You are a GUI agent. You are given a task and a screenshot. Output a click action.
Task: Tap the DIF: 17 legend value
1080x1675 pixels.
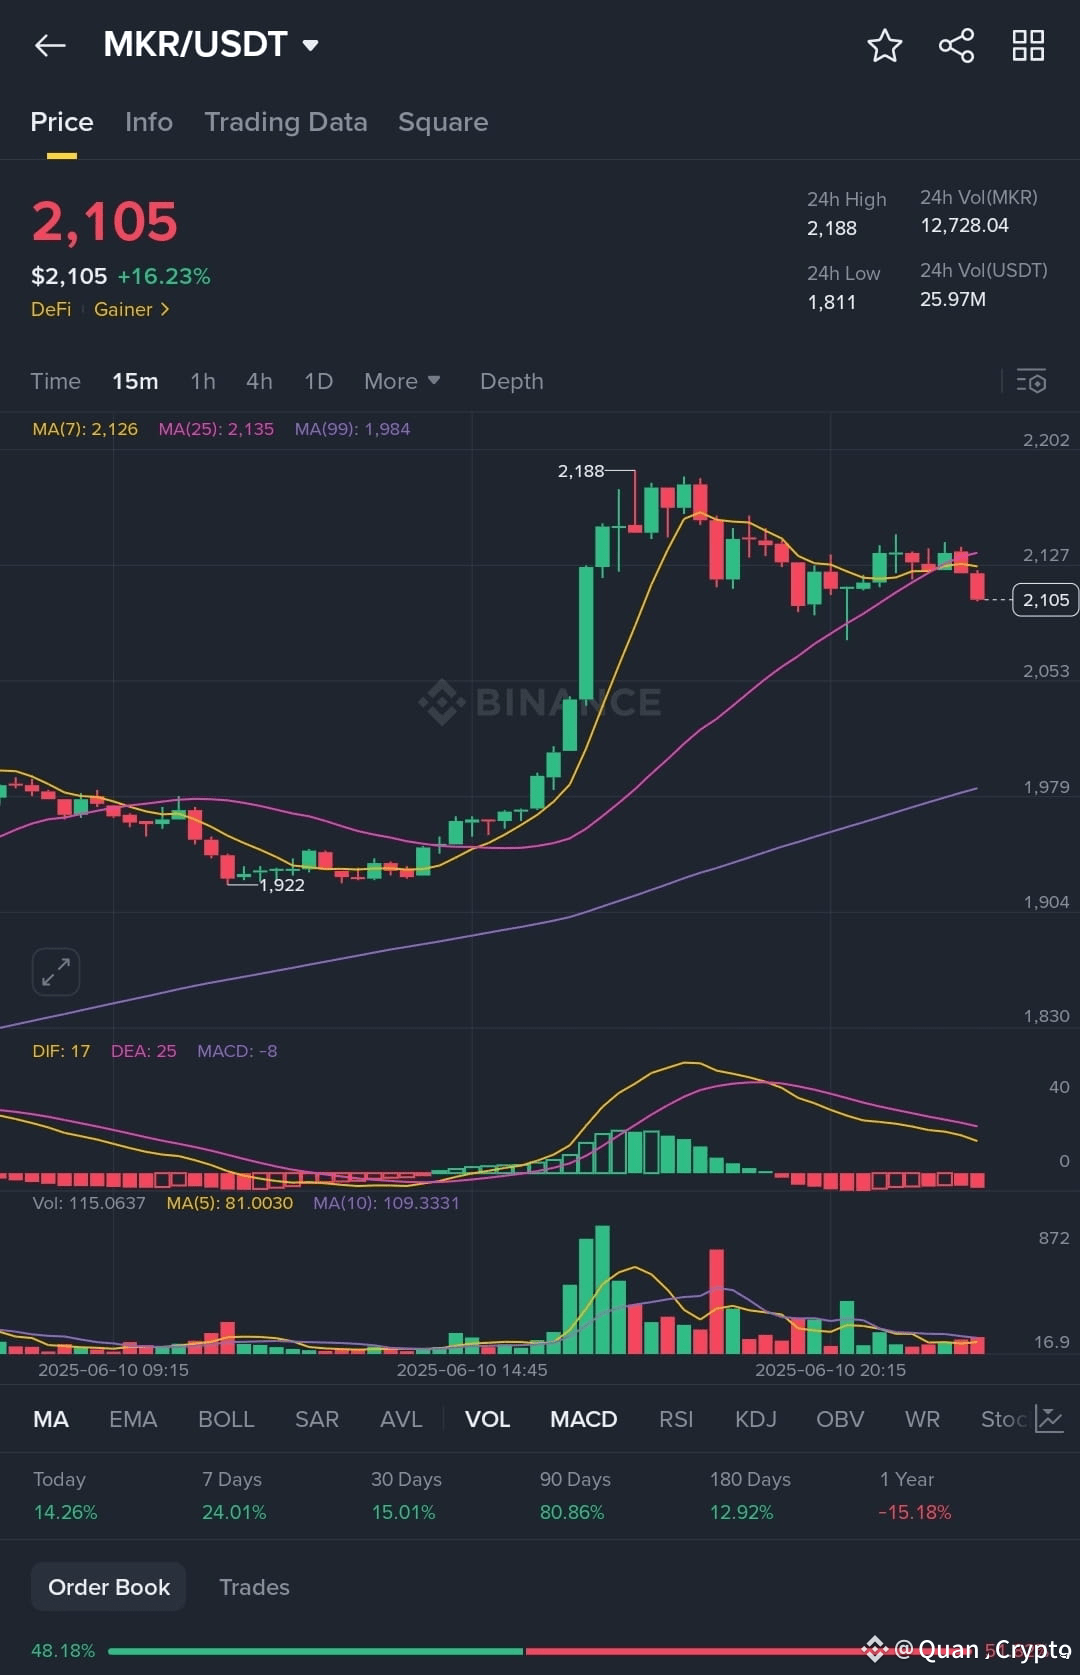[61, 1051]
